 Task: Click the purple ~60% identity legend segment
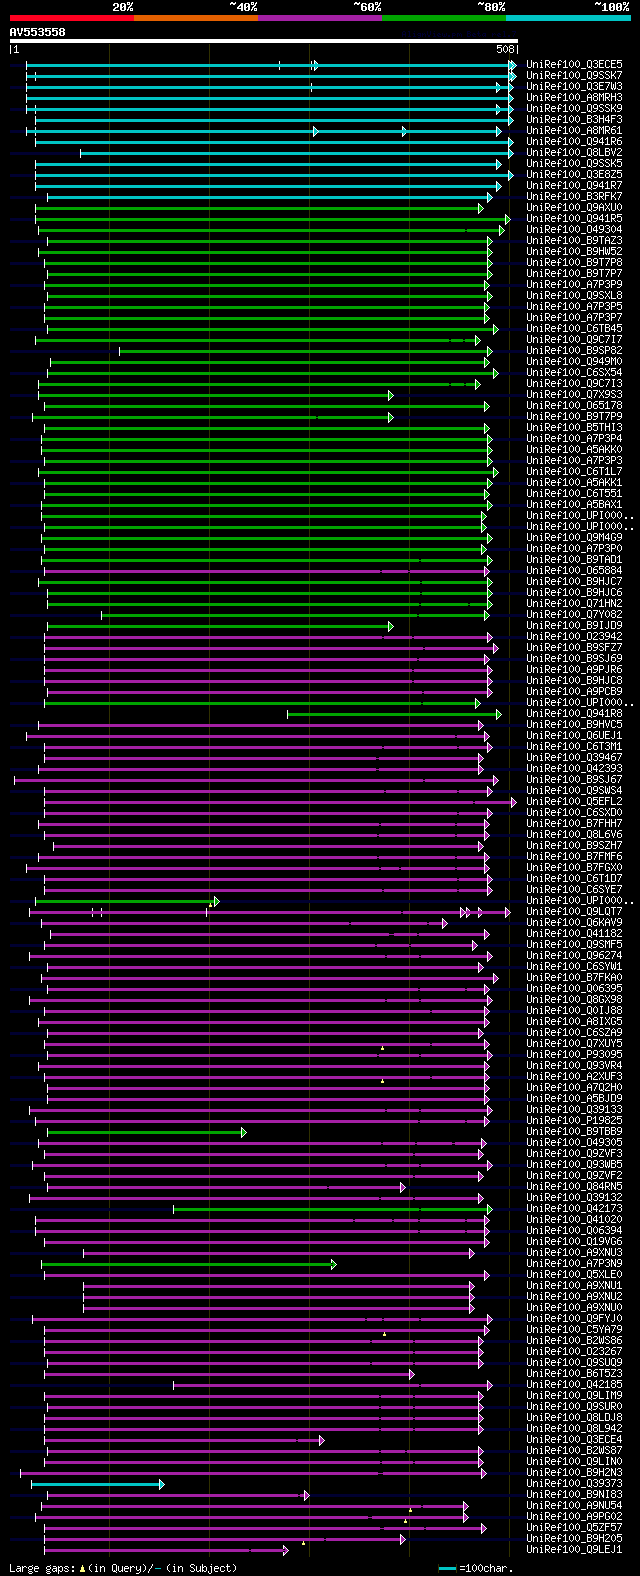320,18
